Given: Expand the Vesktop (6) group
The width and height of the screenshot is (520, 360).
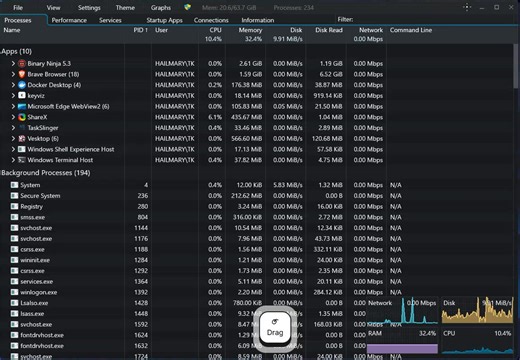Looking at the screenshot, I should 13,138.
